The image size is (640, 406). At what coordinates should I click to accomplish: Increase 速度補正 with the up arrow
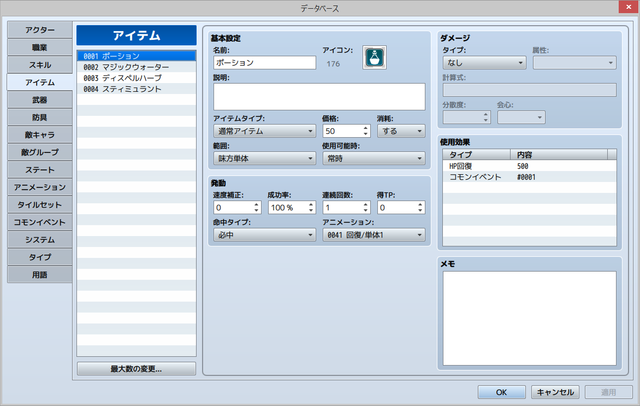[257, 204]
